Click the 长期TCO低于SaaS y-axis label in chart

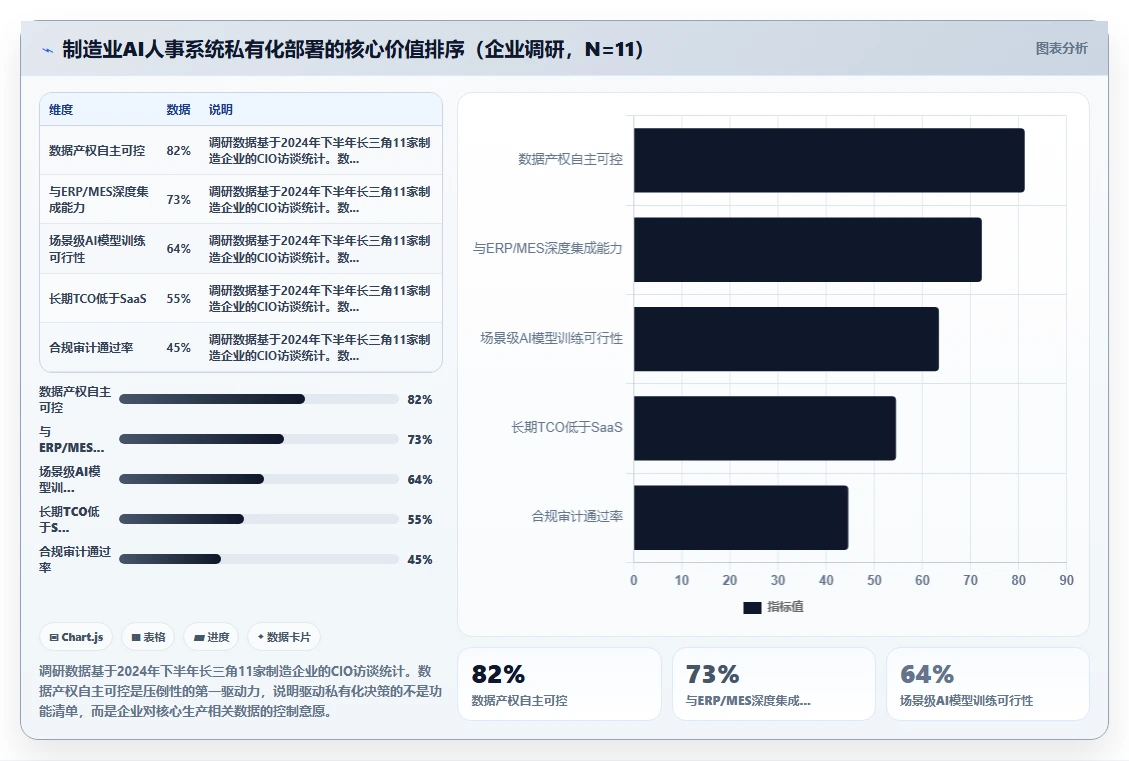(567, 428)
